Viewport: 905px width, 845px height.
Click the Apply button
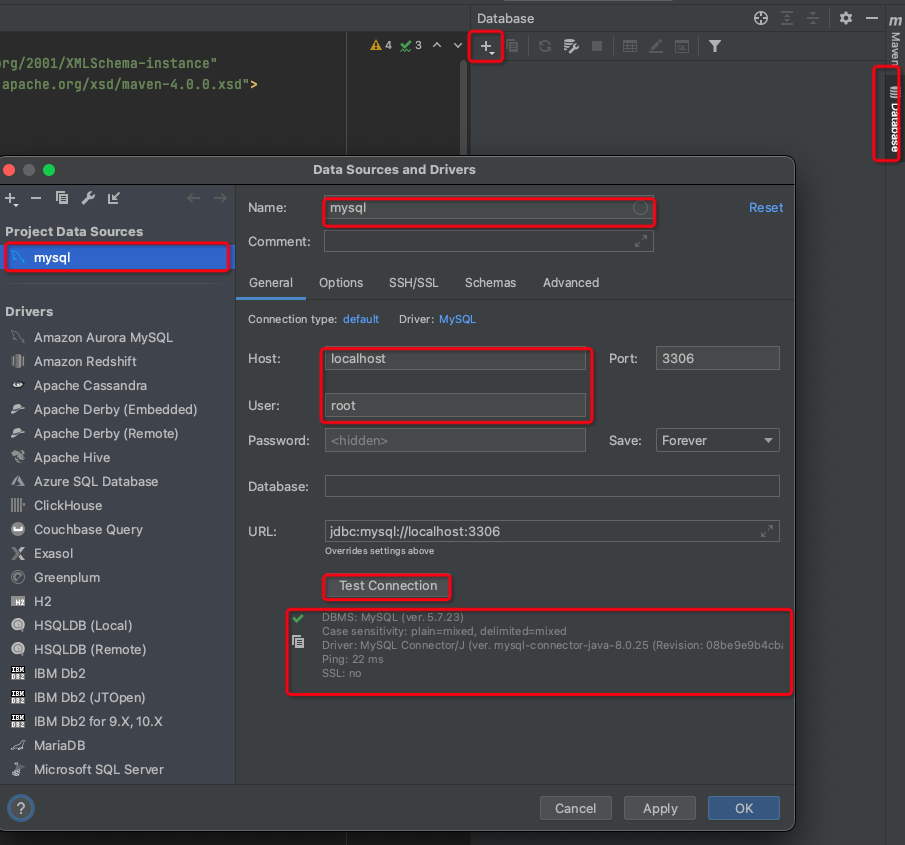coord(660,809)
